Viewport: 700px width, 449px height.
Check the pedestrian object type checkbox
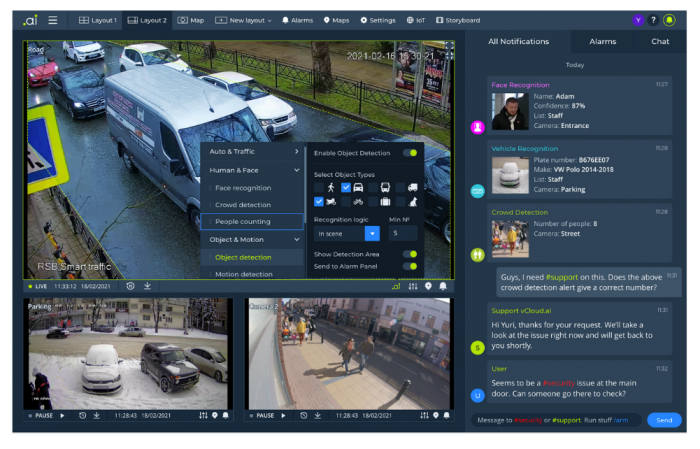319,187
